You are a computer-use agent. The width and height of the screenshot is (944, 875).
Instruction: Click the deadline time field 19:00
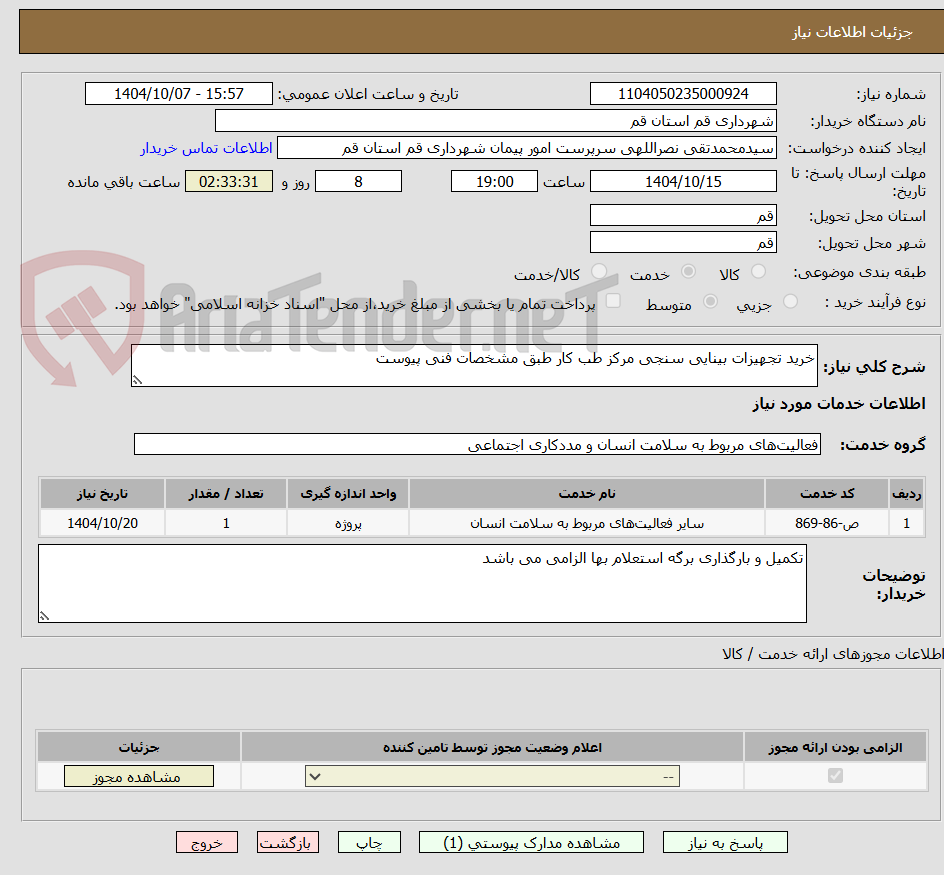[x=494, y=181]
